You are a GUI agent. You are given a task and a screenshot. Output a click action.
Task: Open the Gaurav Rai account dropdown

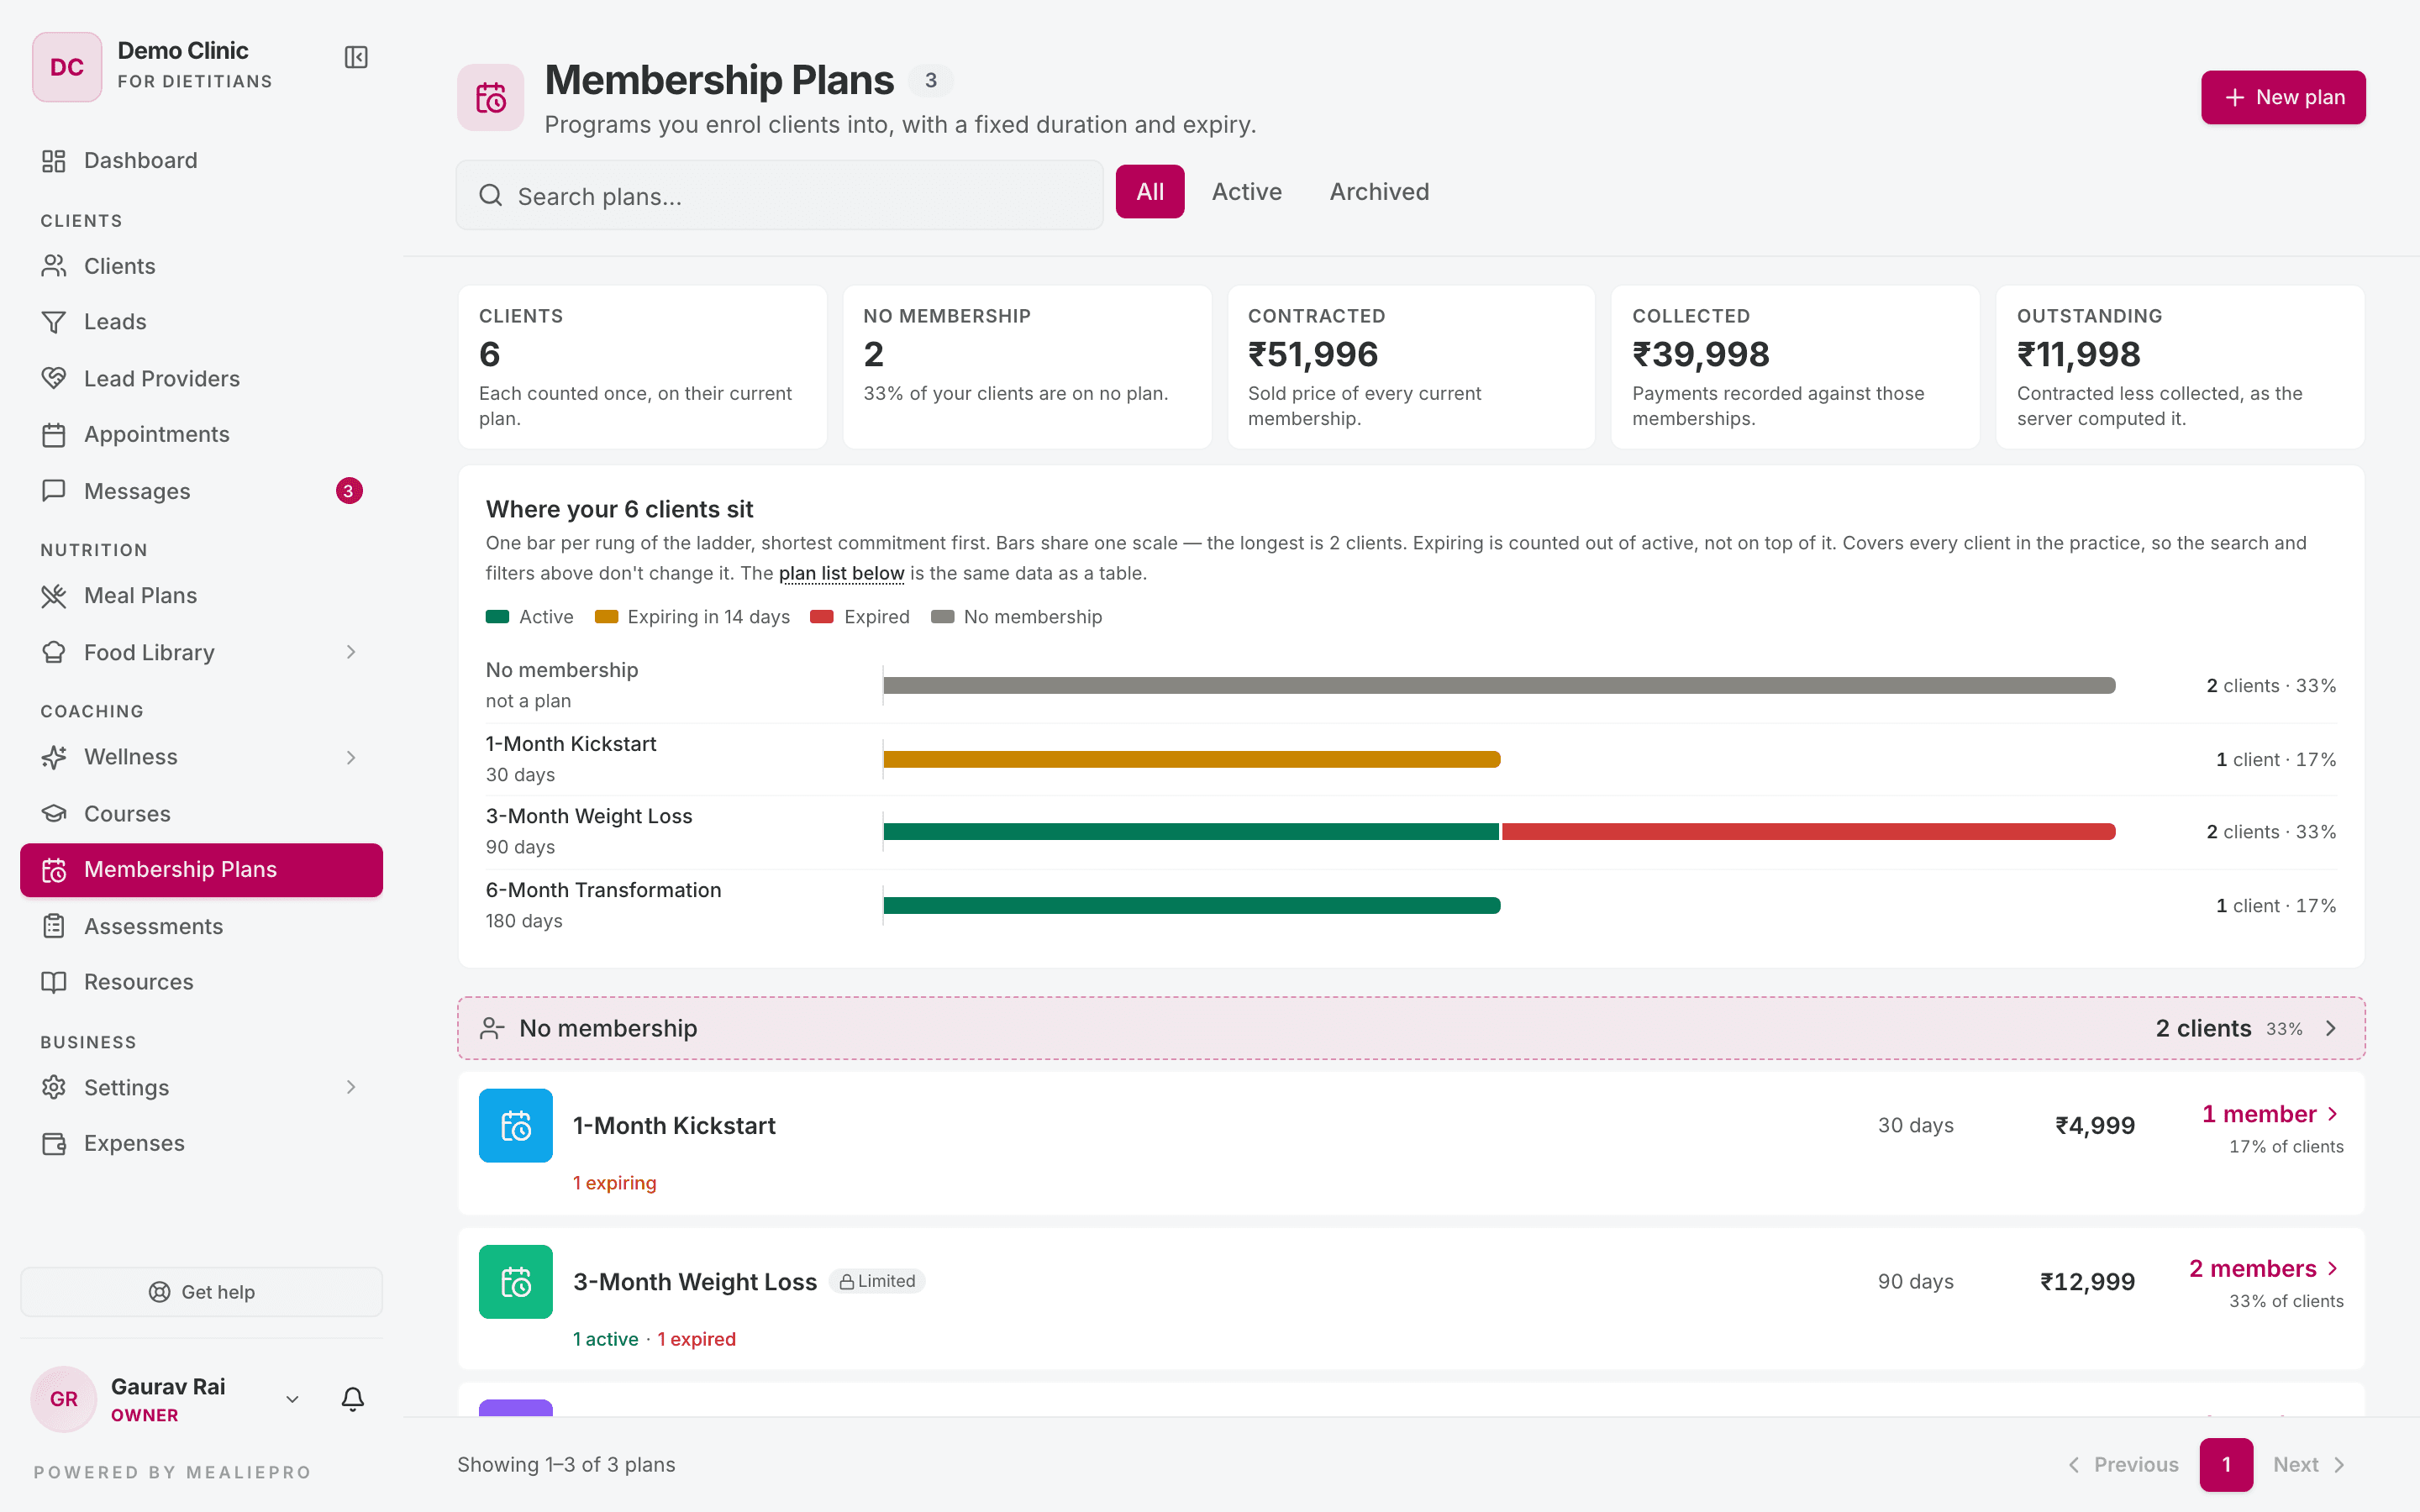(x=292, y=1399)
